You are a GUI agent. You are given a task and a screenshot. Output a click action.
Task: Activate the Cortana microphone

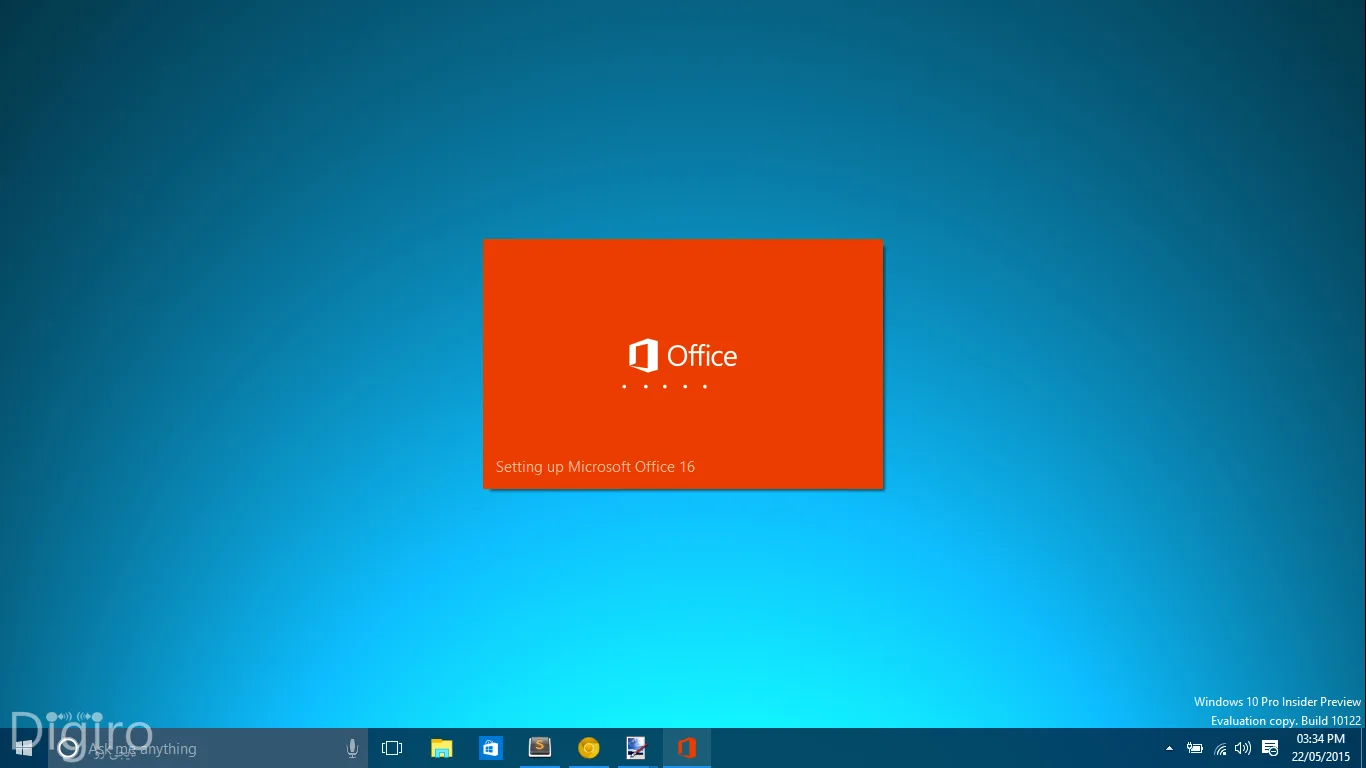[352, 748]
